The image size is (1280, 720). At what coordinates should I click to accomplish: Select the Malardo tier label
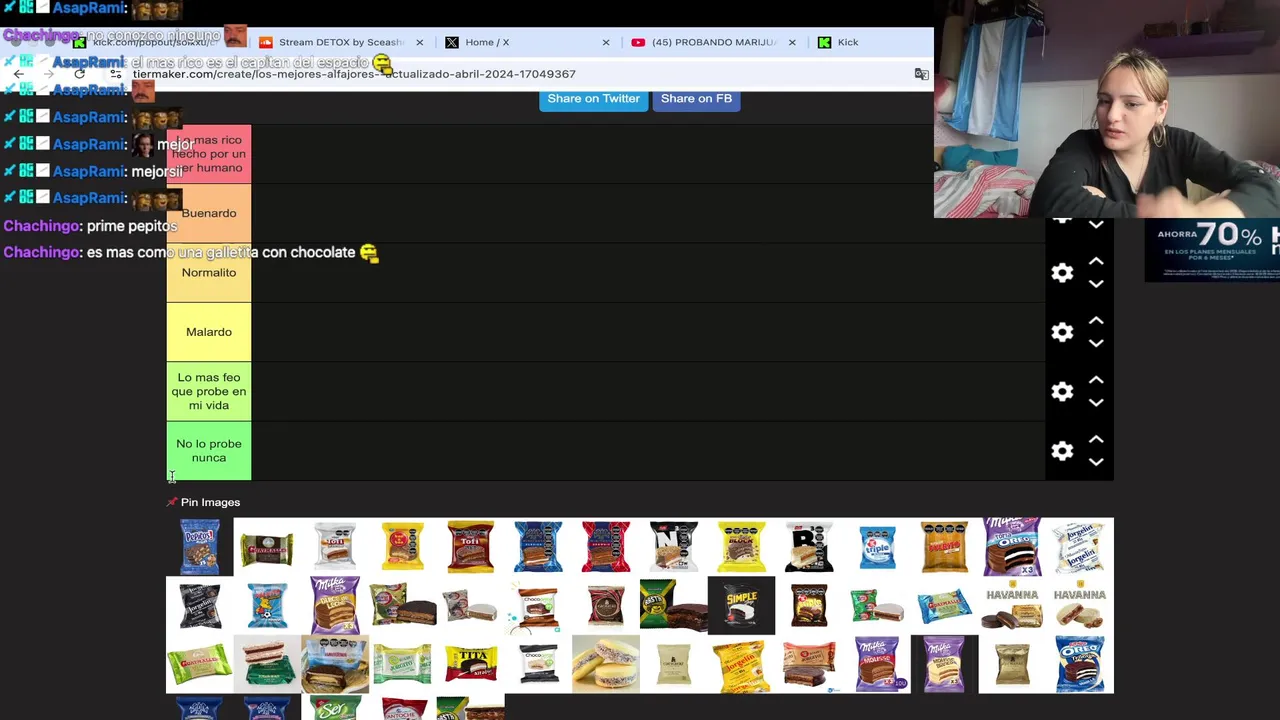tap(209, 332)
